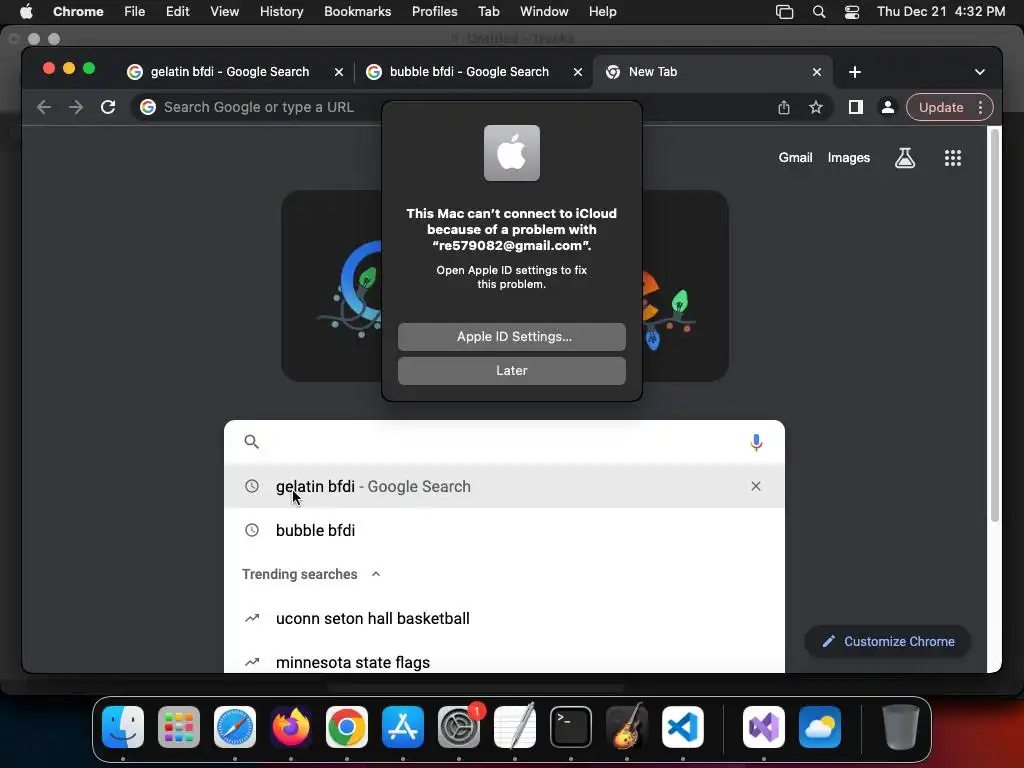Open System Preferences from the Dock
The width and height of the screenshot is (1024, 768).
click(459, 727)
